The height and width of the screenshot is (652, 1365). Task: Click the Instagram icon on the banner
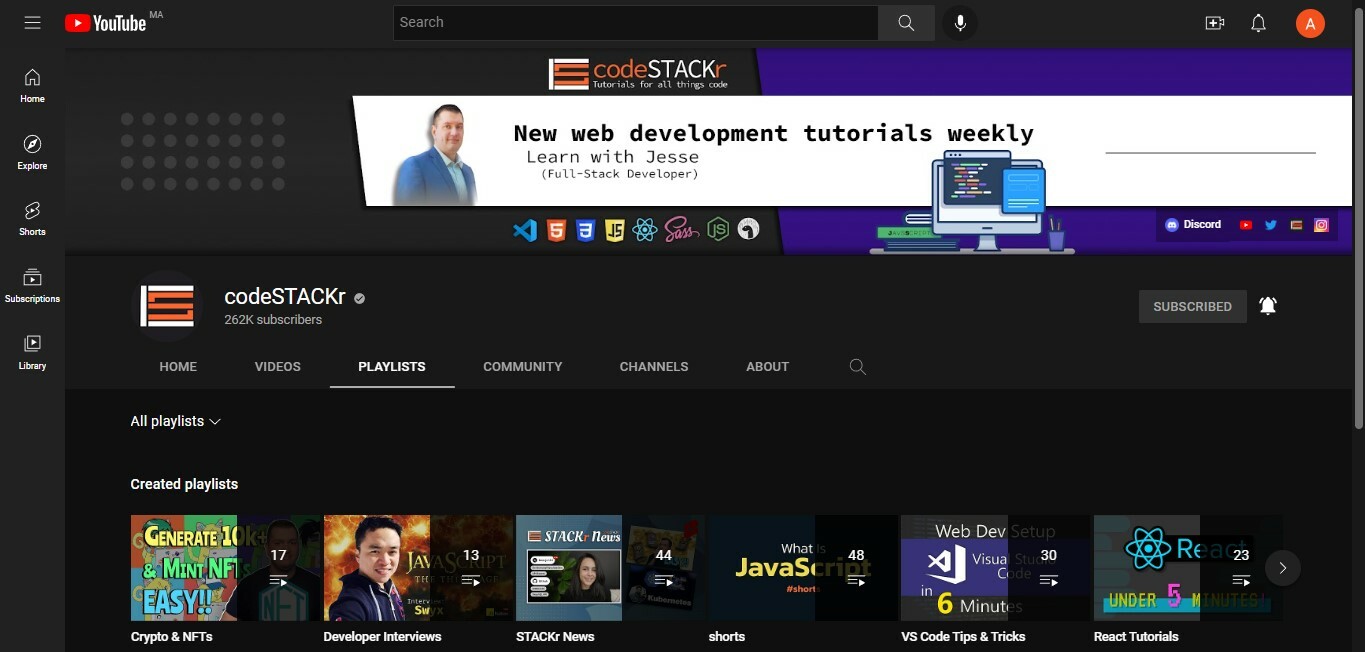(x=1320, y=225)
